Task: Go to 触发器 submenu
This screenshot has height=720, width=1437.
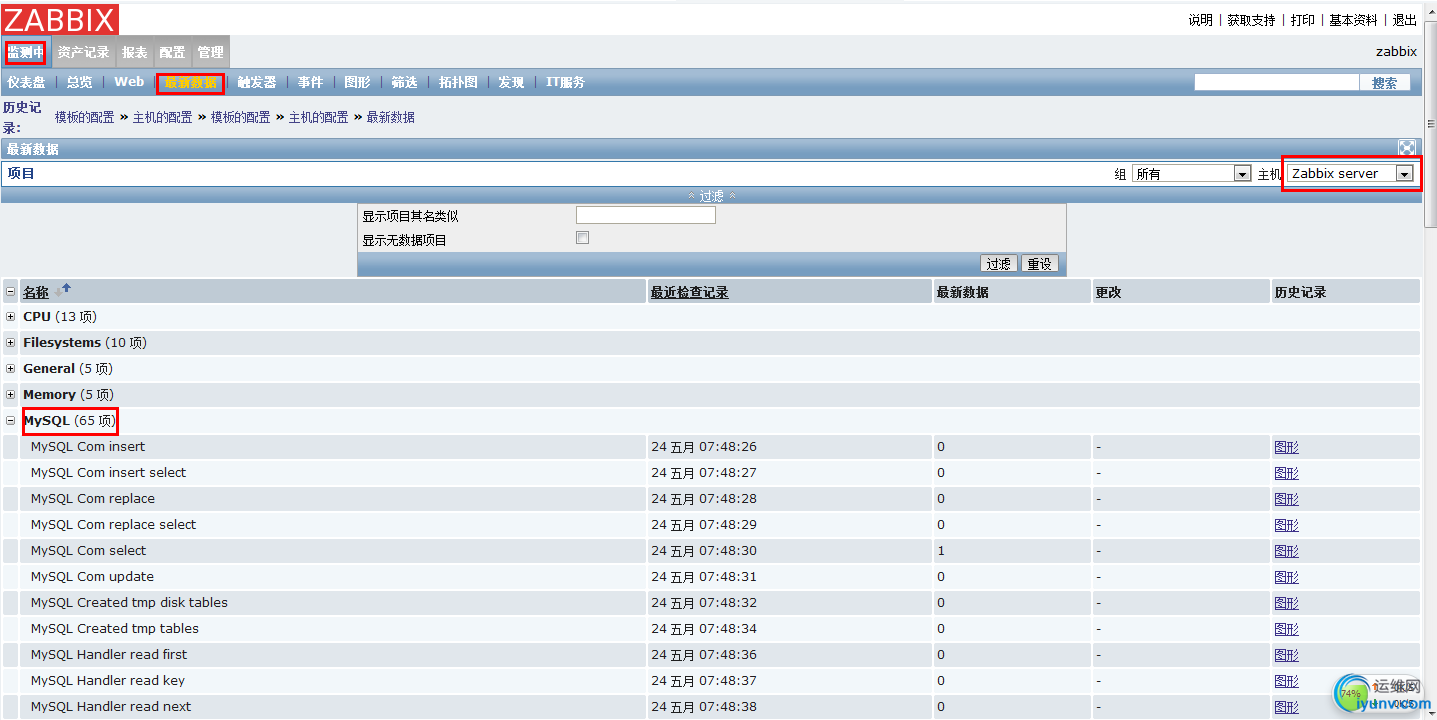Action: [x=257, y=82]
